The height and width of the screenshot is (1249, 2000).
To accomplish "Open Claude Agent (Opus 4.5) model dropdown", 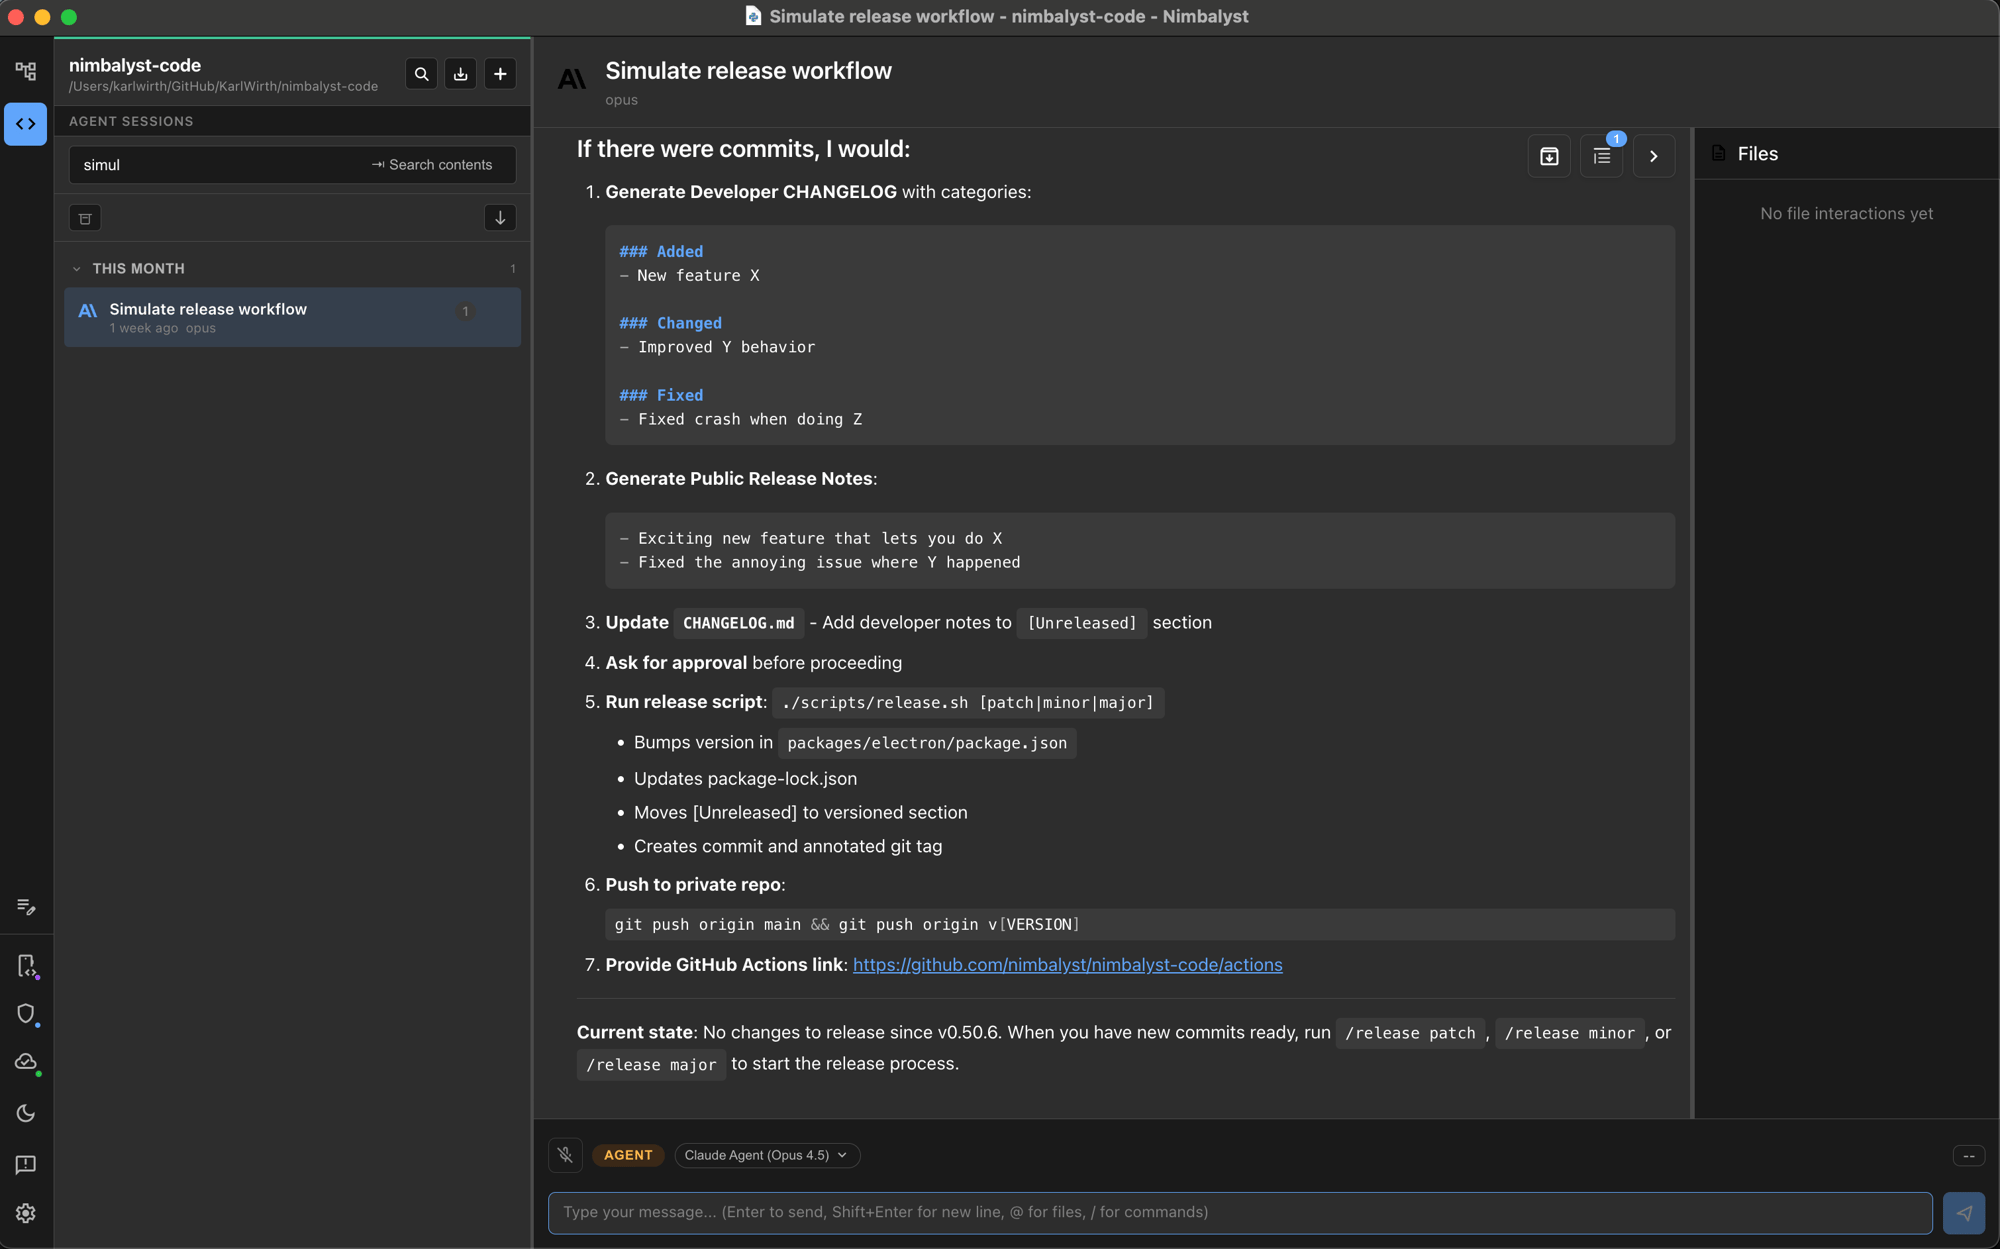I will coord(766,1155).
